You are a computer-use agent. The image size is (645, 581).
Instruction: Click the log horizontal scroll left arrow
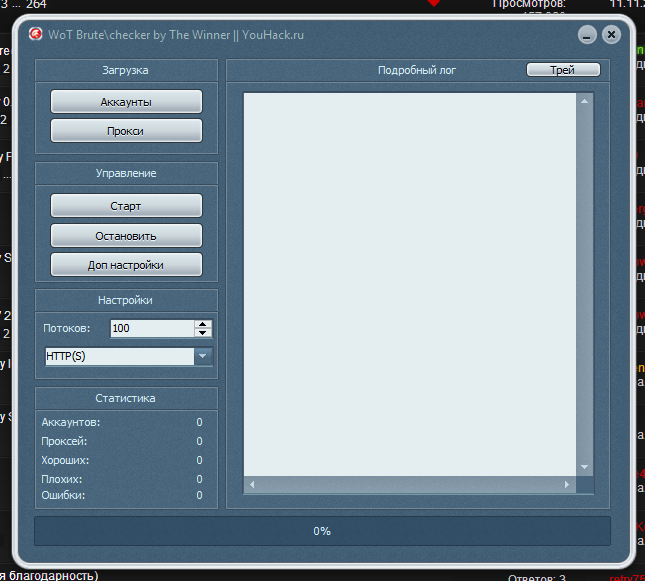(x=252, y=485)
